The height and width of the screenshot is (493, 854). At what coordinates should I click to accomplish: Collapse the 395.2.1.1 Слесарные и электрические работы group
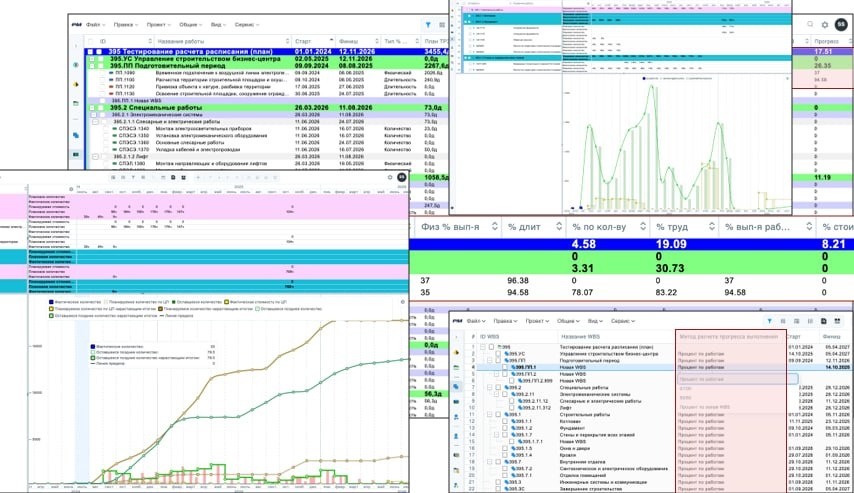coord(95,122)
